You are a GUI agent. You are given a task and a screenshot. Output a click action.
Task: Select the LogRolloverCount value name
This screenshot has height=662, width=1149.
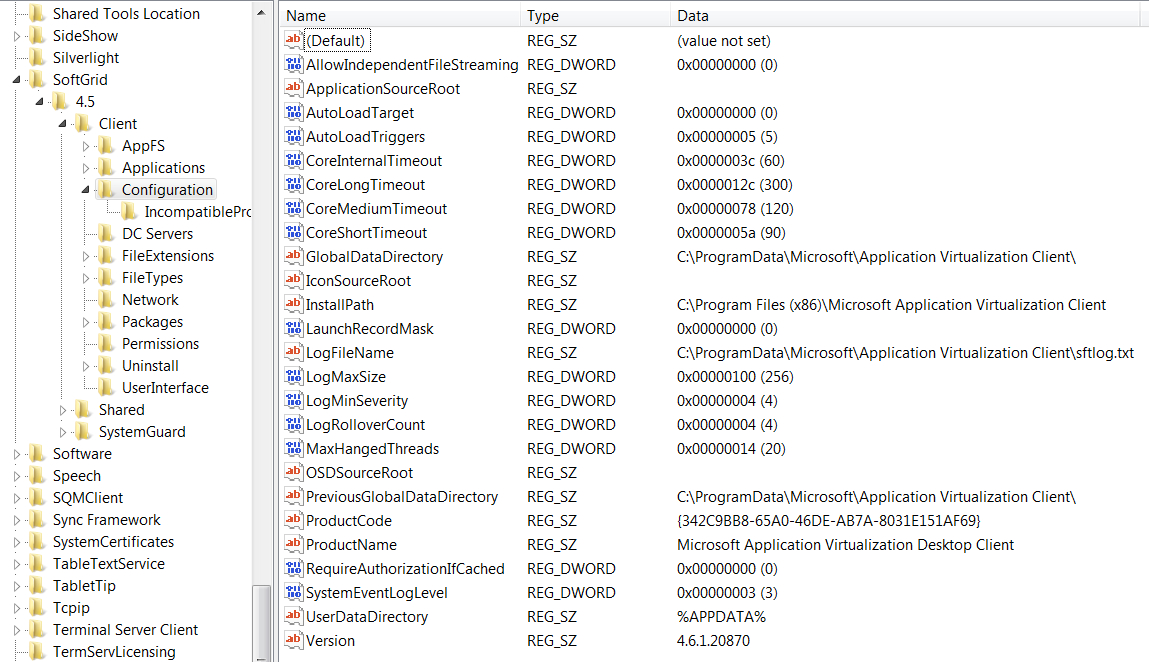coord(366,424)
